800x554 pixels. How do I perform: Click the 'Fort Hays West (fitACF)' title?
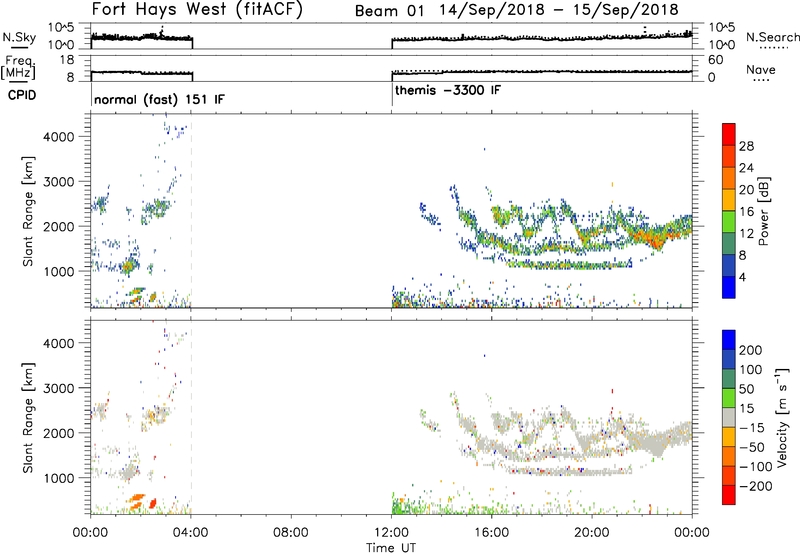click(x=197, y=10)
